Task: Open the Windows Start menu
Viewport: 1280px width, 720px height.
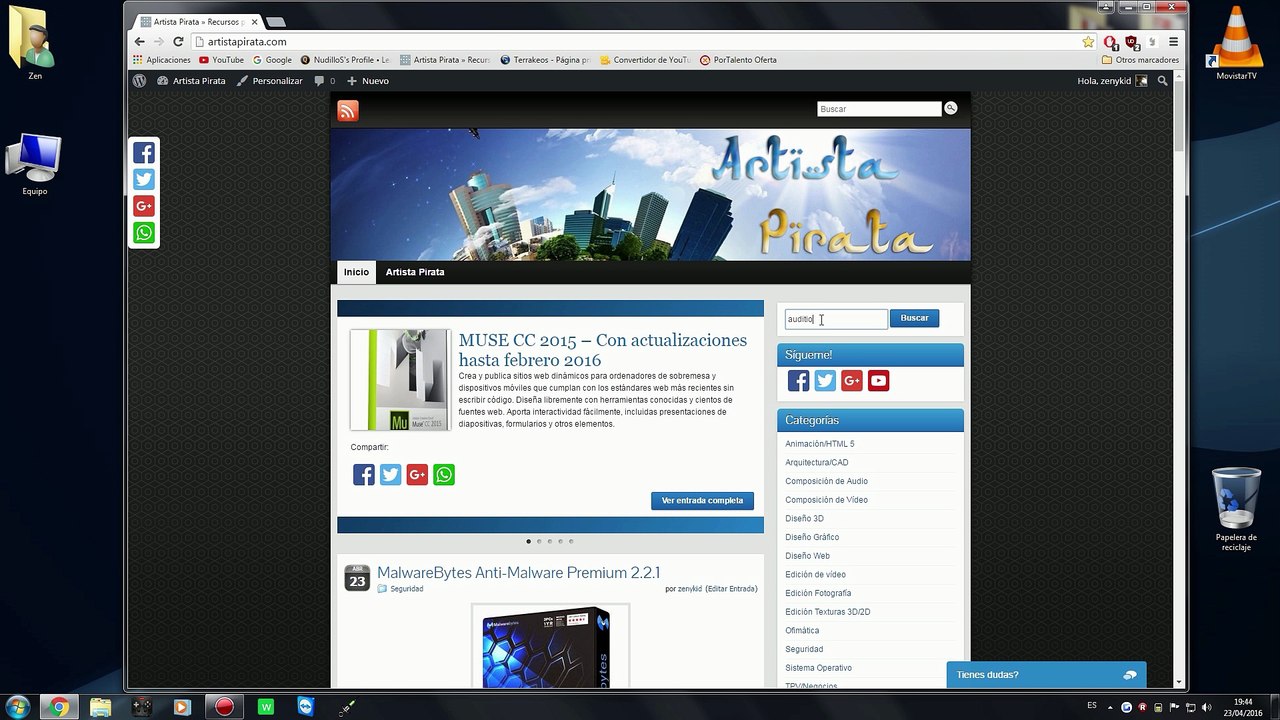Action: coord(18,707)
